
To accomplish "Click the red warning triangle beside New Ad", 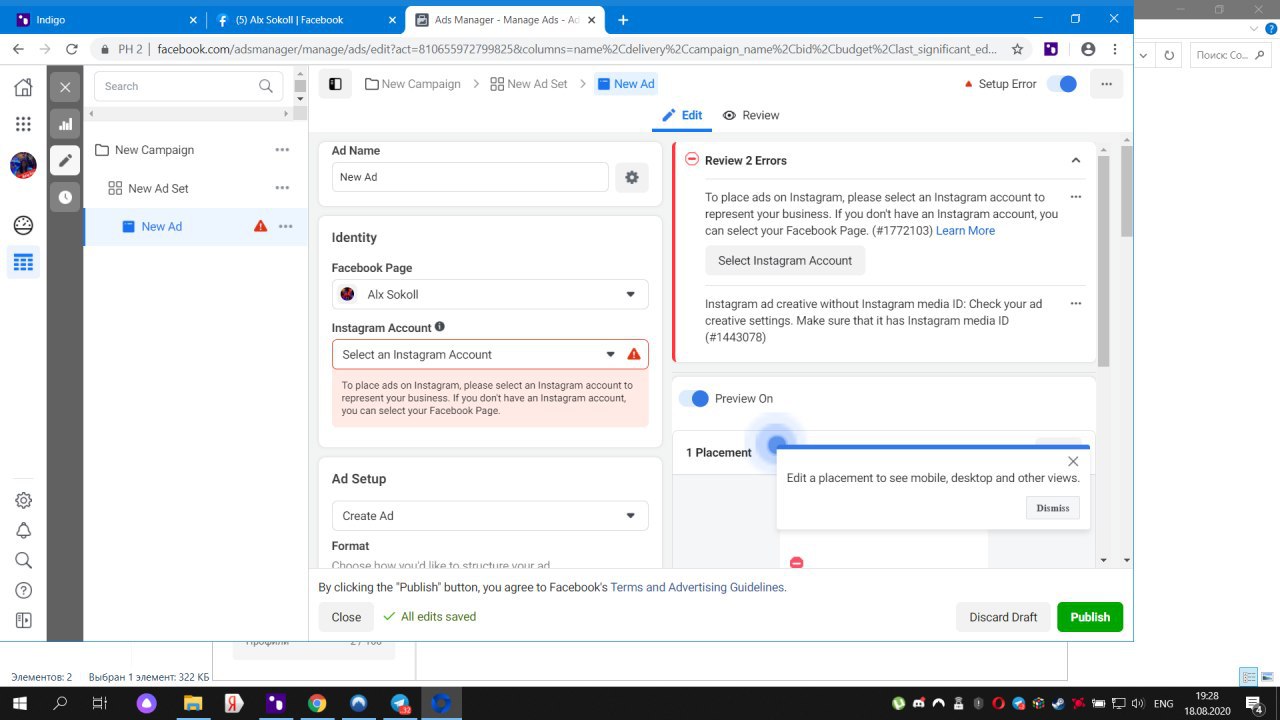I will [261, 226].
